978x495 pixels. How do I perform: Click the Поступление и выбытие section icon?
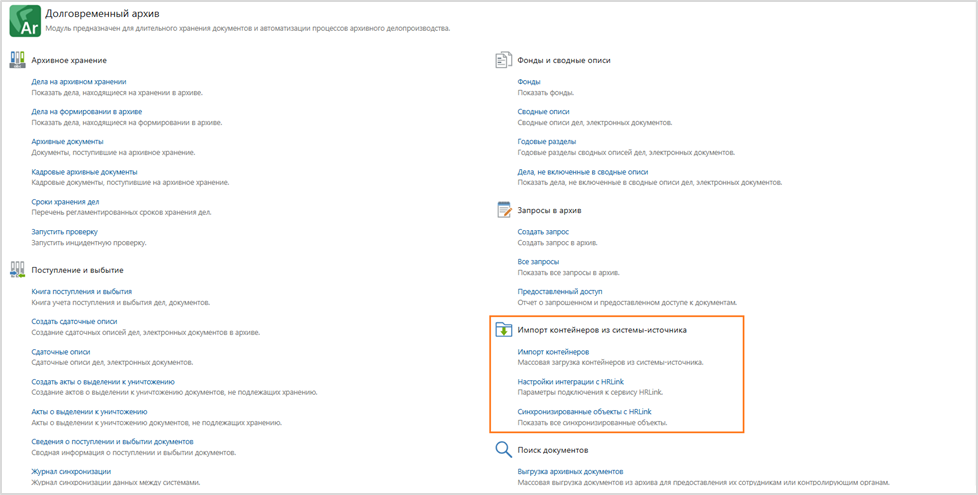17,269
